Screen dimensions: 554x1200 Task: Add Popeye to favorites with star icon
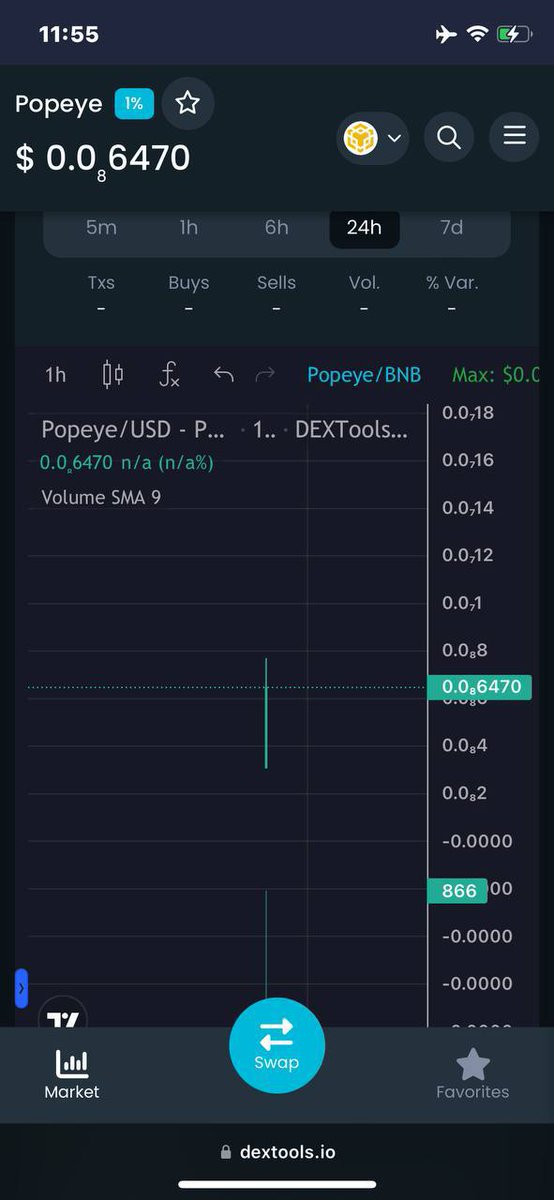(188, 103)
